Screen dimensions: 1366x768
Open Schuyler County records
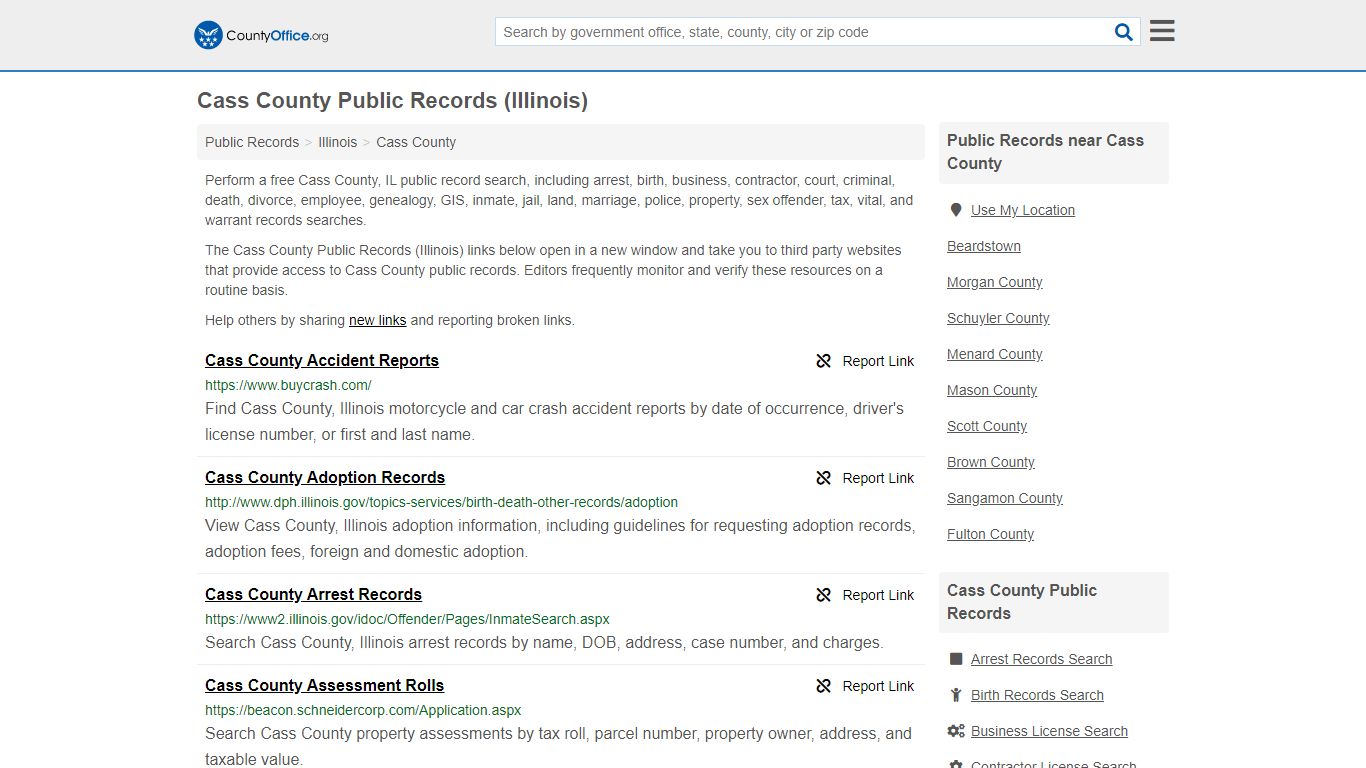coord(998,318)
